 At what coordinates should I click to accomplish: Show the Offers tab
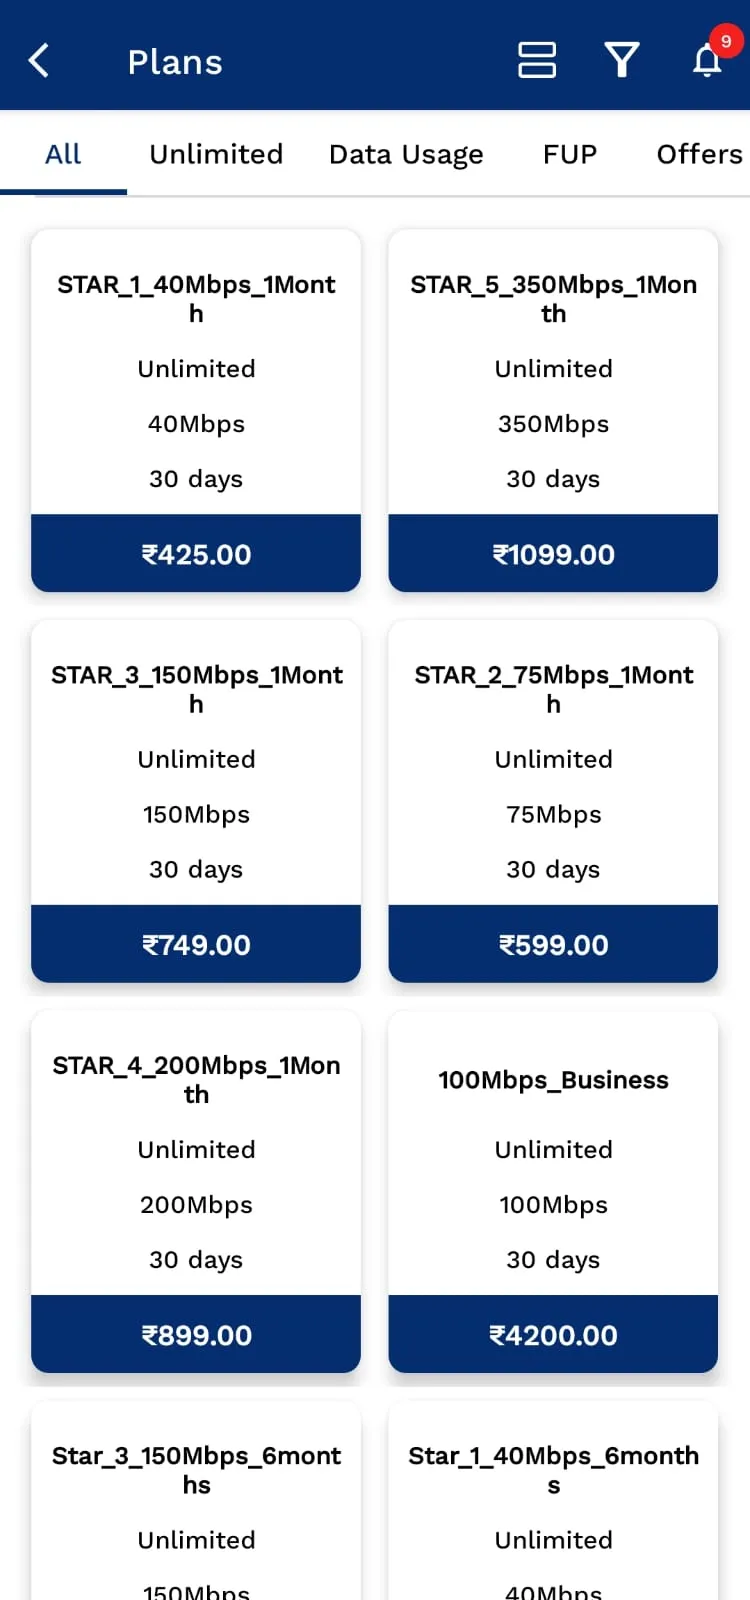pos(700,154)
